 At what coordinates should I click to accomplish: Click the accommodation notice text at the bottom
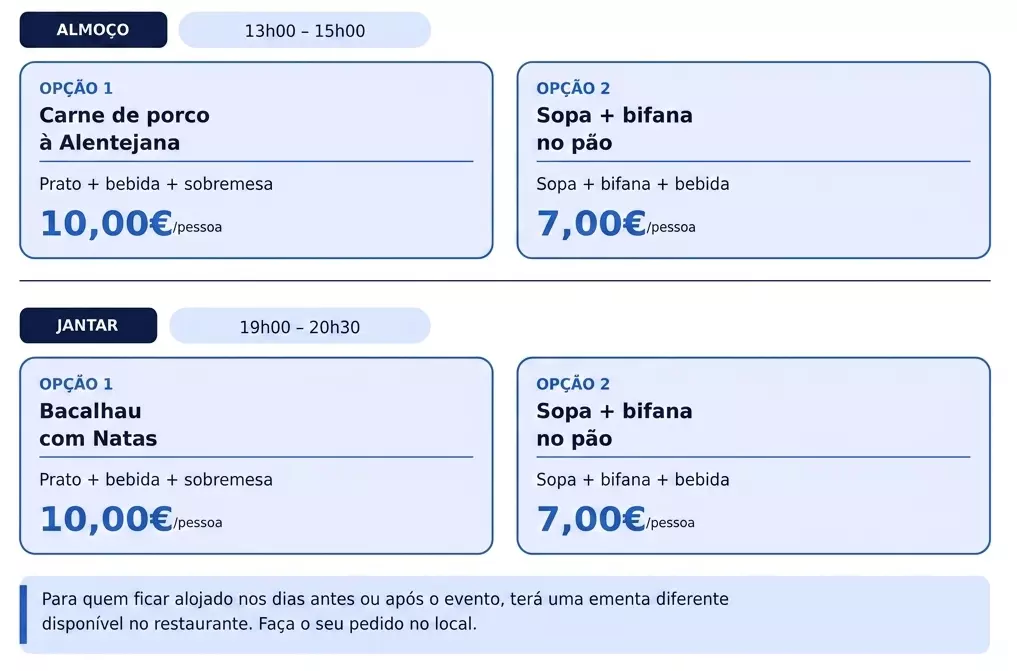pyautogui.click(x=385, y=612)
